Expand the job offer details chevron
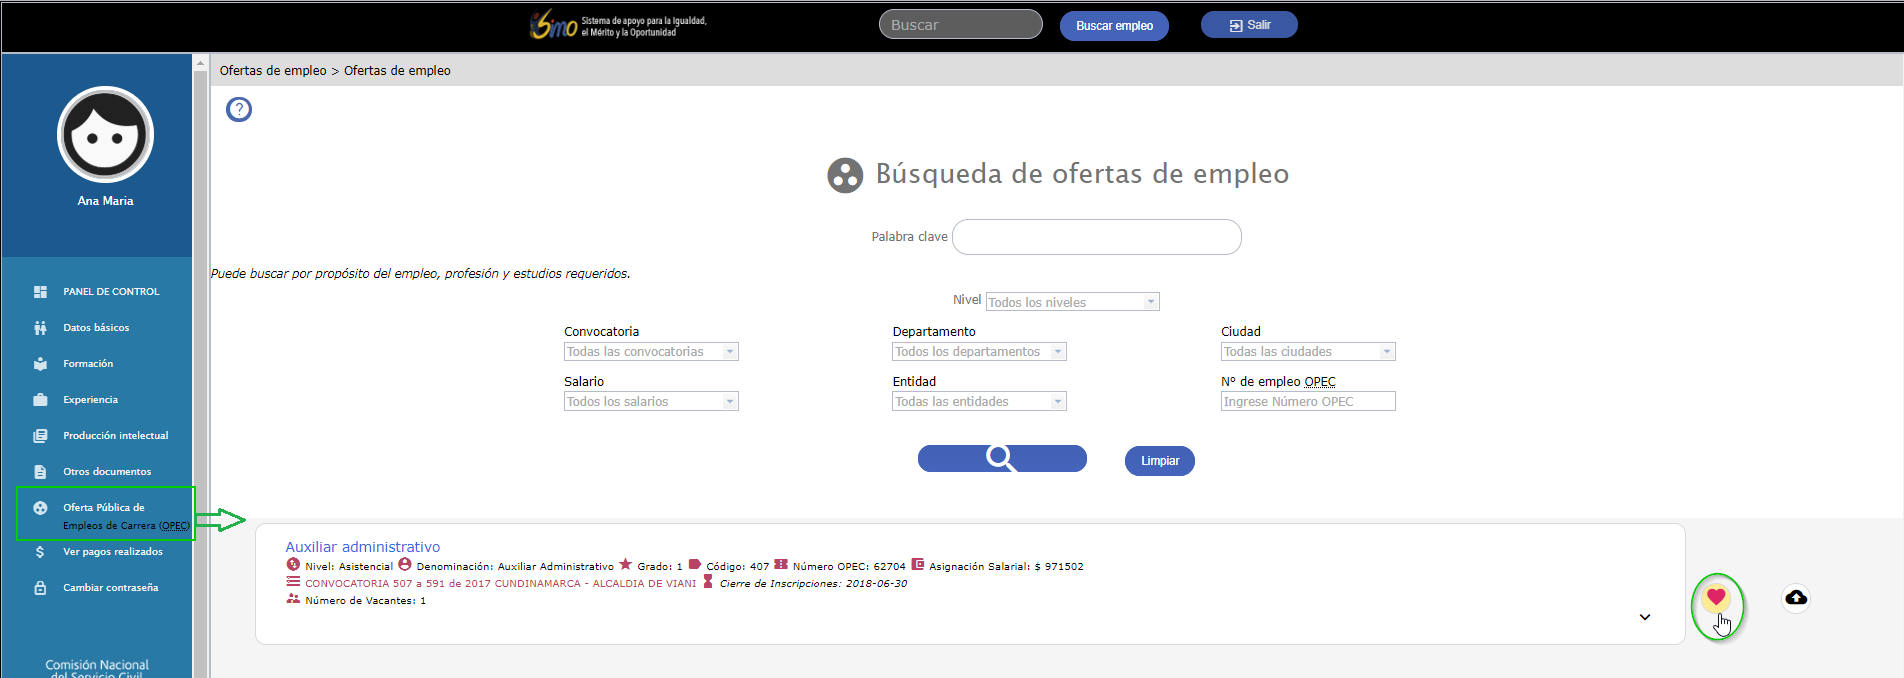Image resolution: width=1904 pixels, height=678 pixels. pos(1645,617)
